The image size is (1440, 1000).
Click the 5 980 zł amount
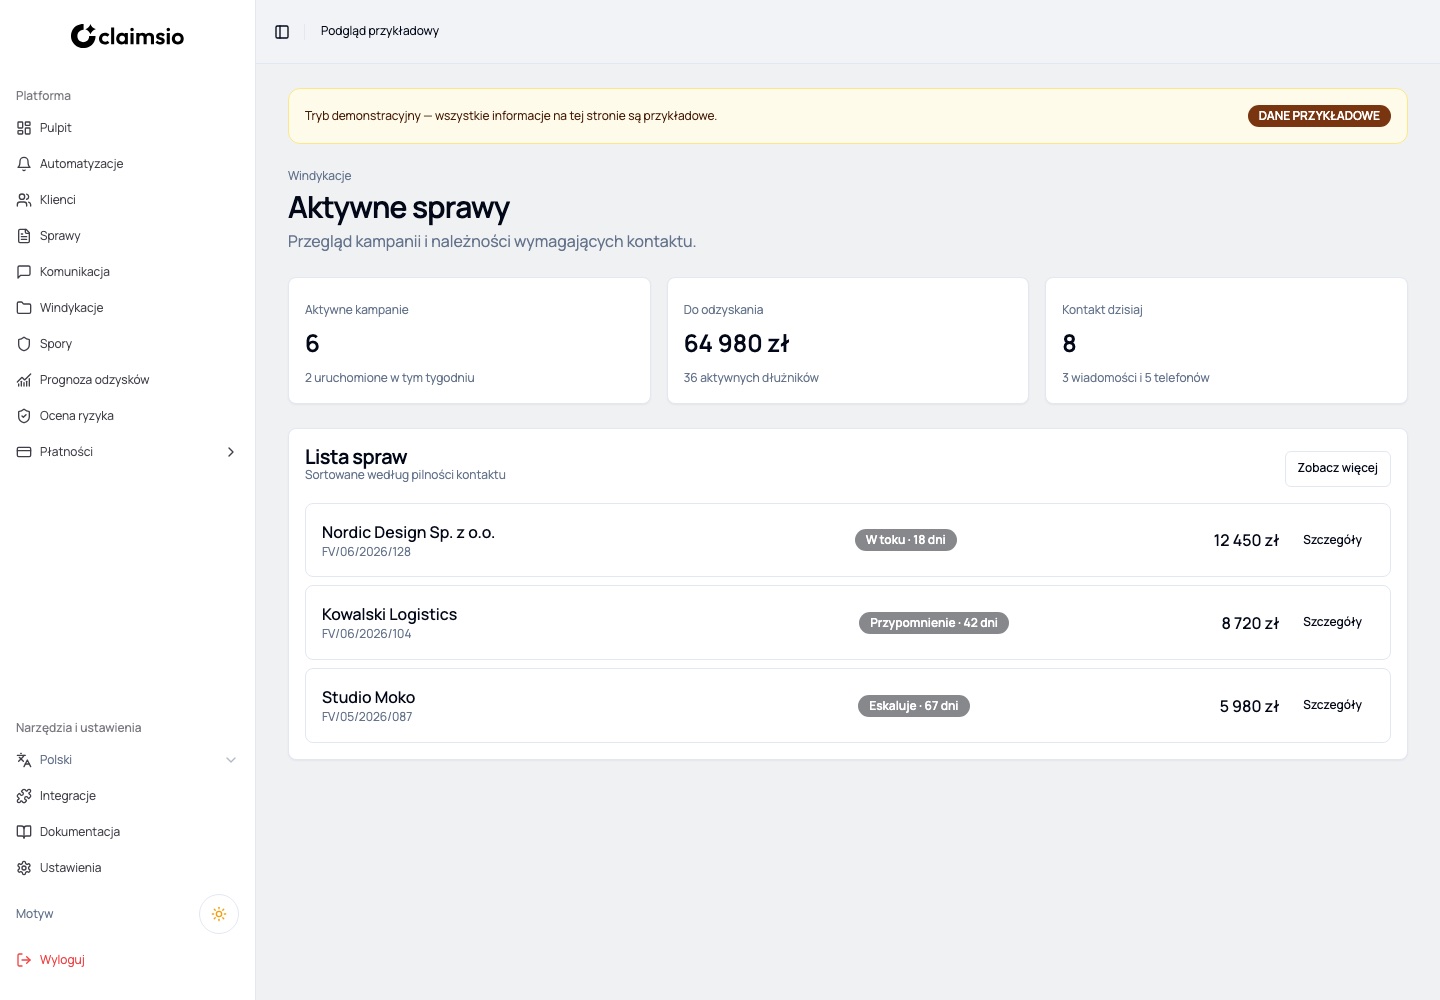(x=1249, y=706)
